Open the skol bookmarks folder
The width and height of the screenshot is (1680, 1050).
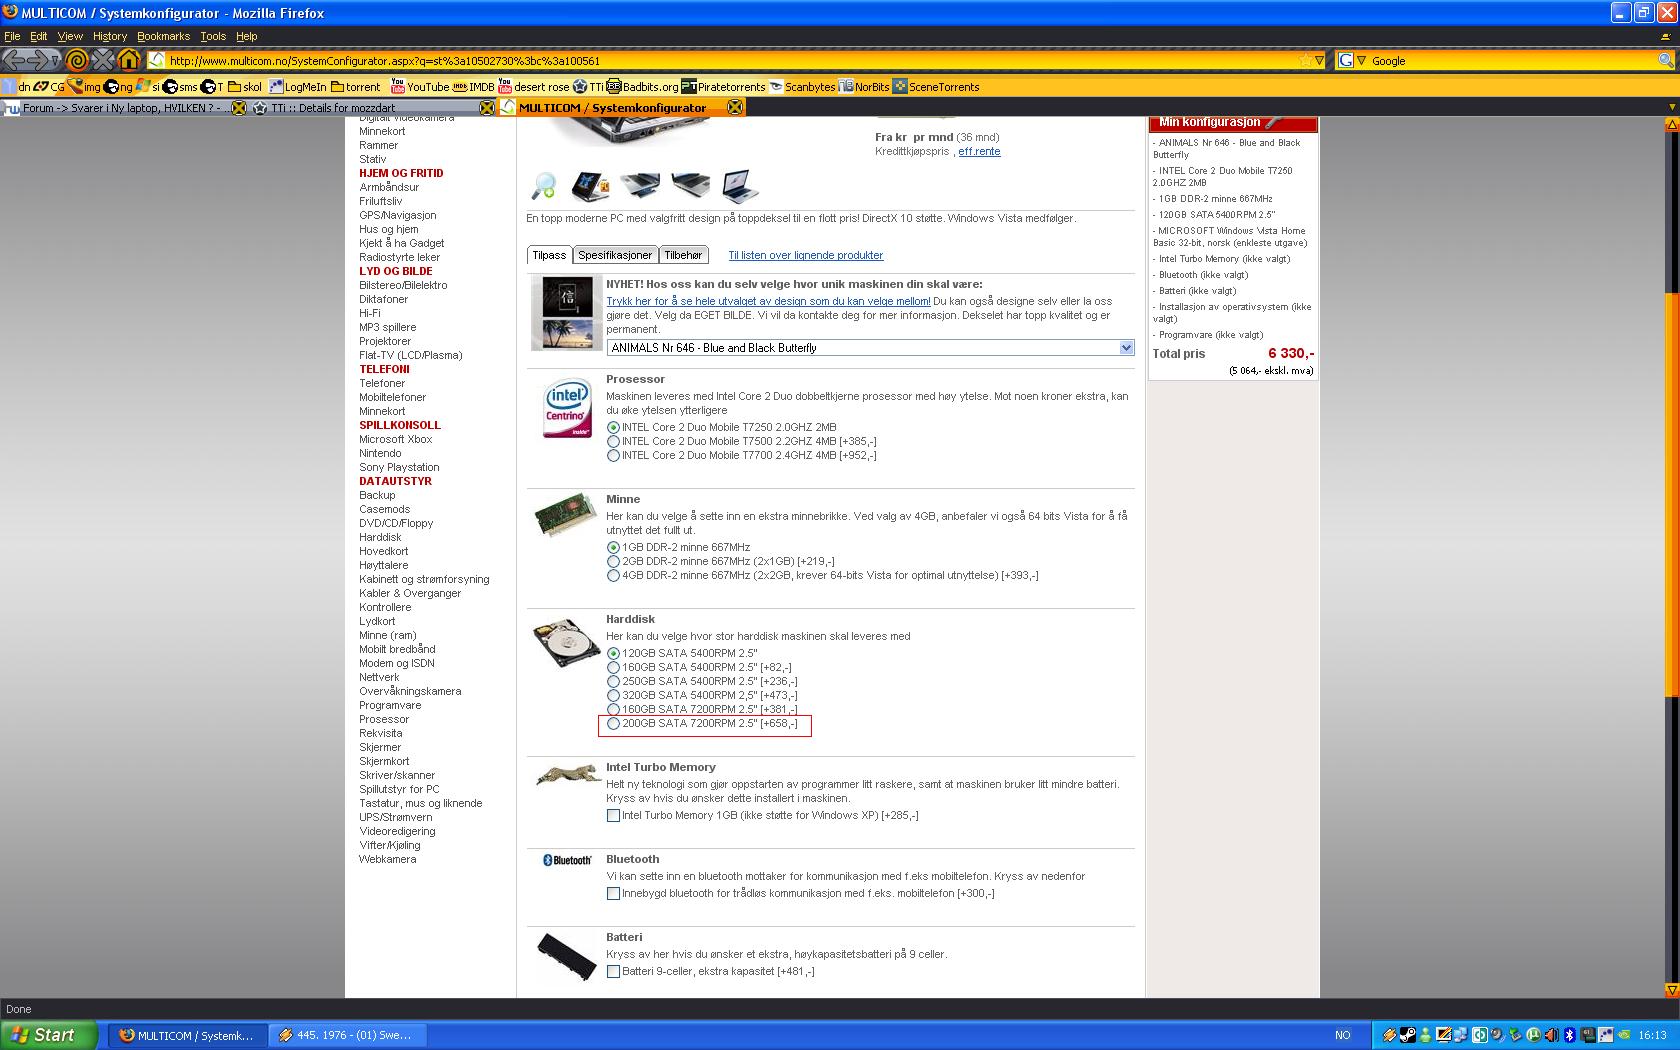click(245, 87)
